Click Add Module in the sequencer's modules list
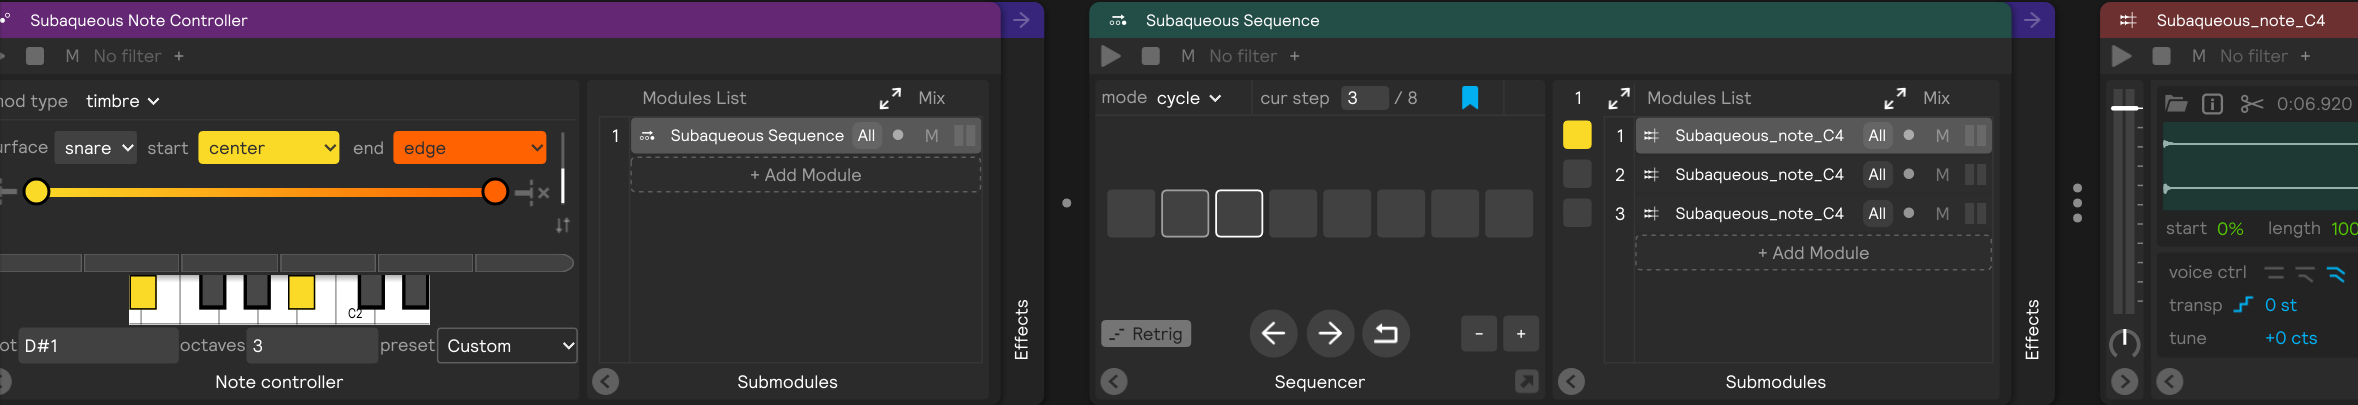 (1812, 253)
